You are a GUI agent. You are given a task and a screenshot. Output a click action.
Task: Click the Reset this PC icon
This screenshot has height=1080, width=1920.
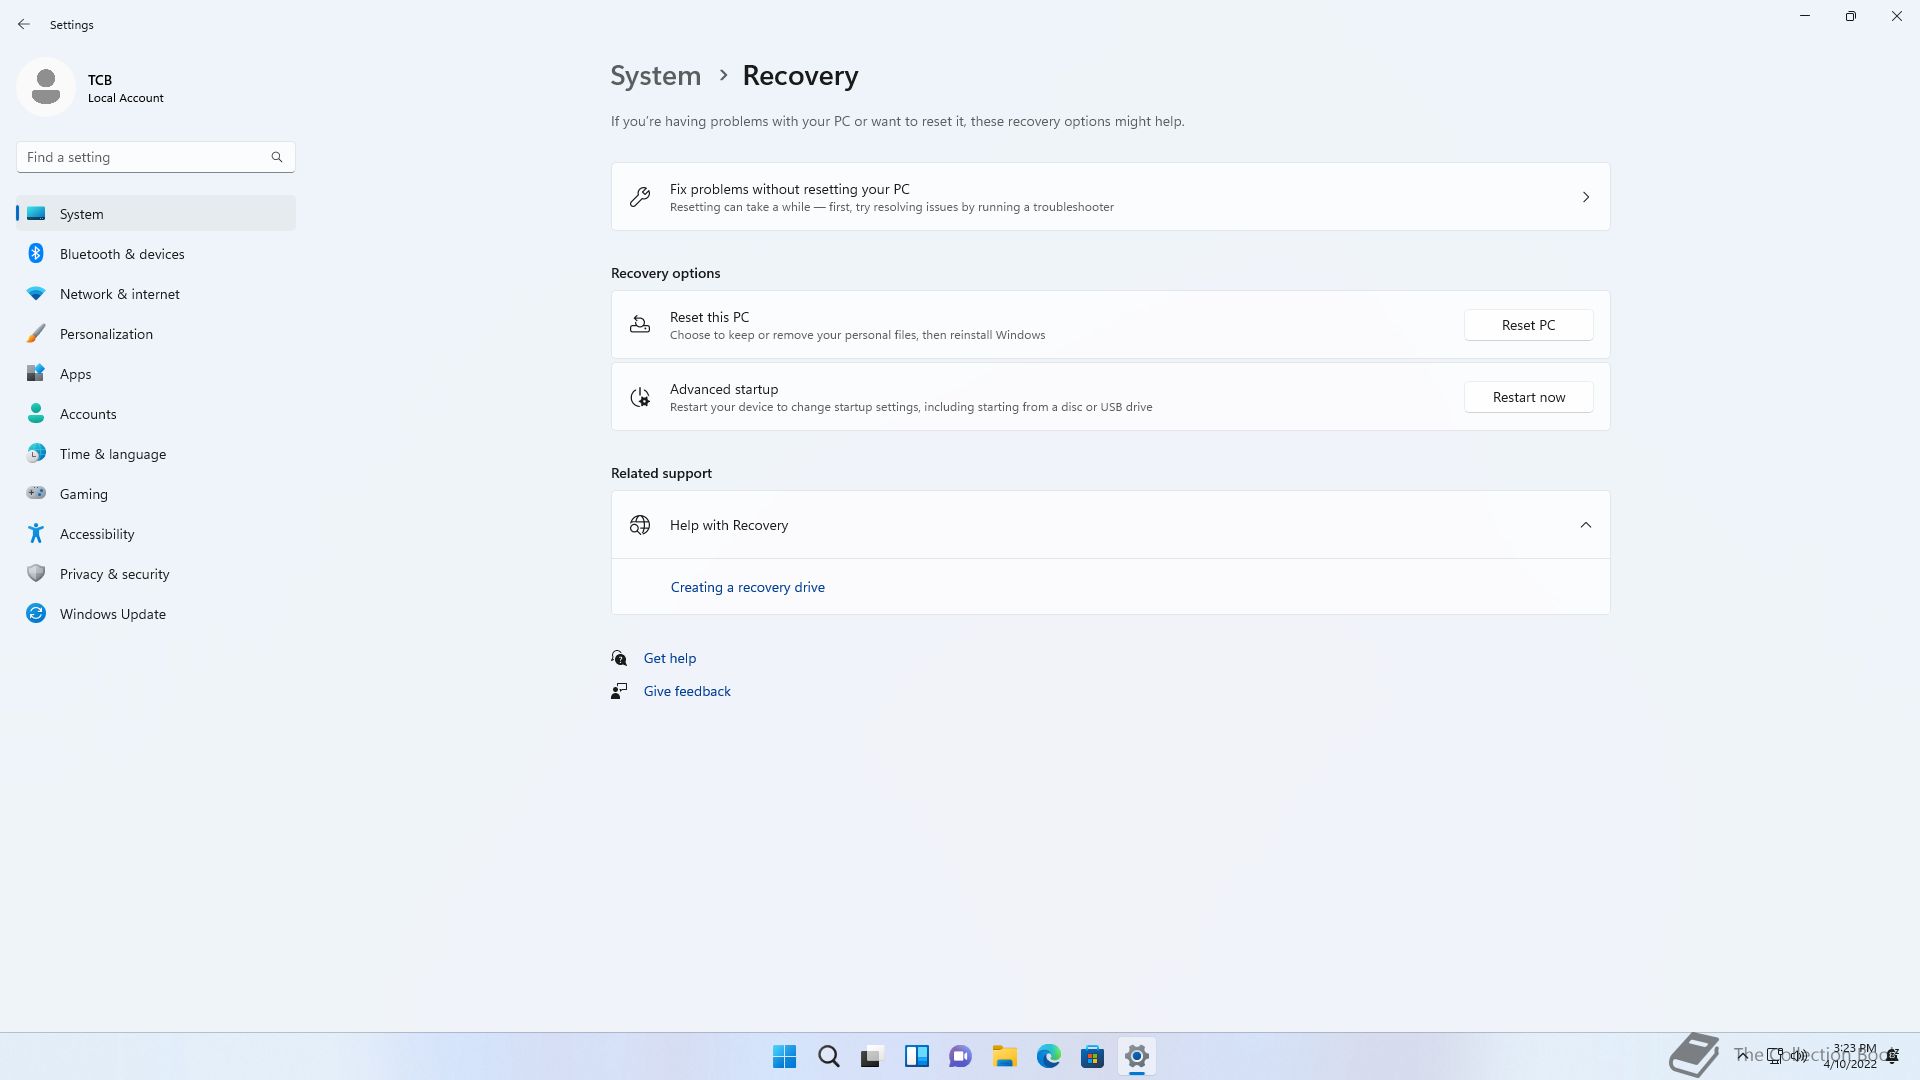[640, 325]
